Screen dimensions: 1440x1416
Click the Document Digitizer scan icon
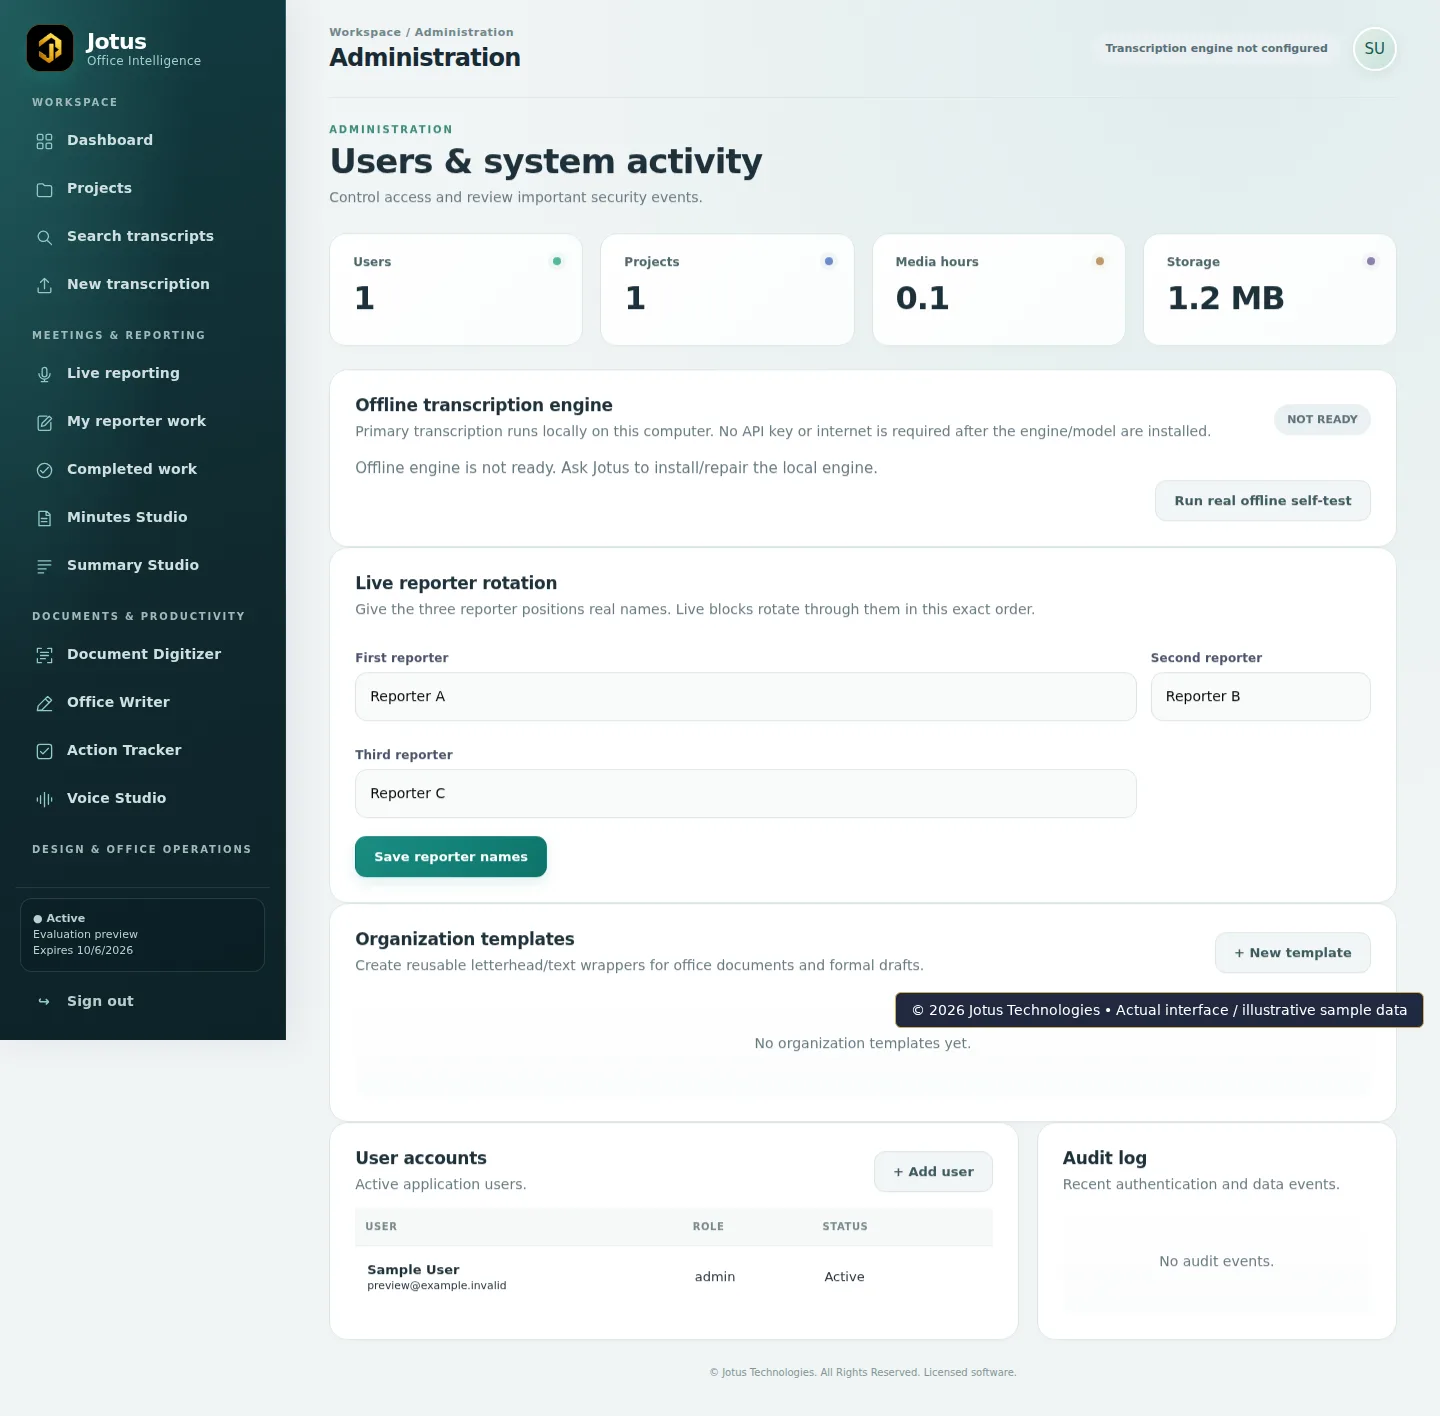click(x=44, y=655)
